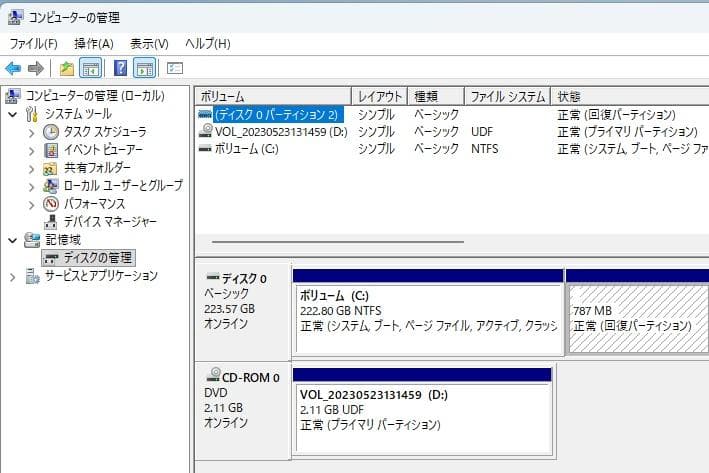Screen dimensions: 709x473
Task: Toggle the Show/Hide Console Tree toolbar icon
Action: tap(90, 69)
